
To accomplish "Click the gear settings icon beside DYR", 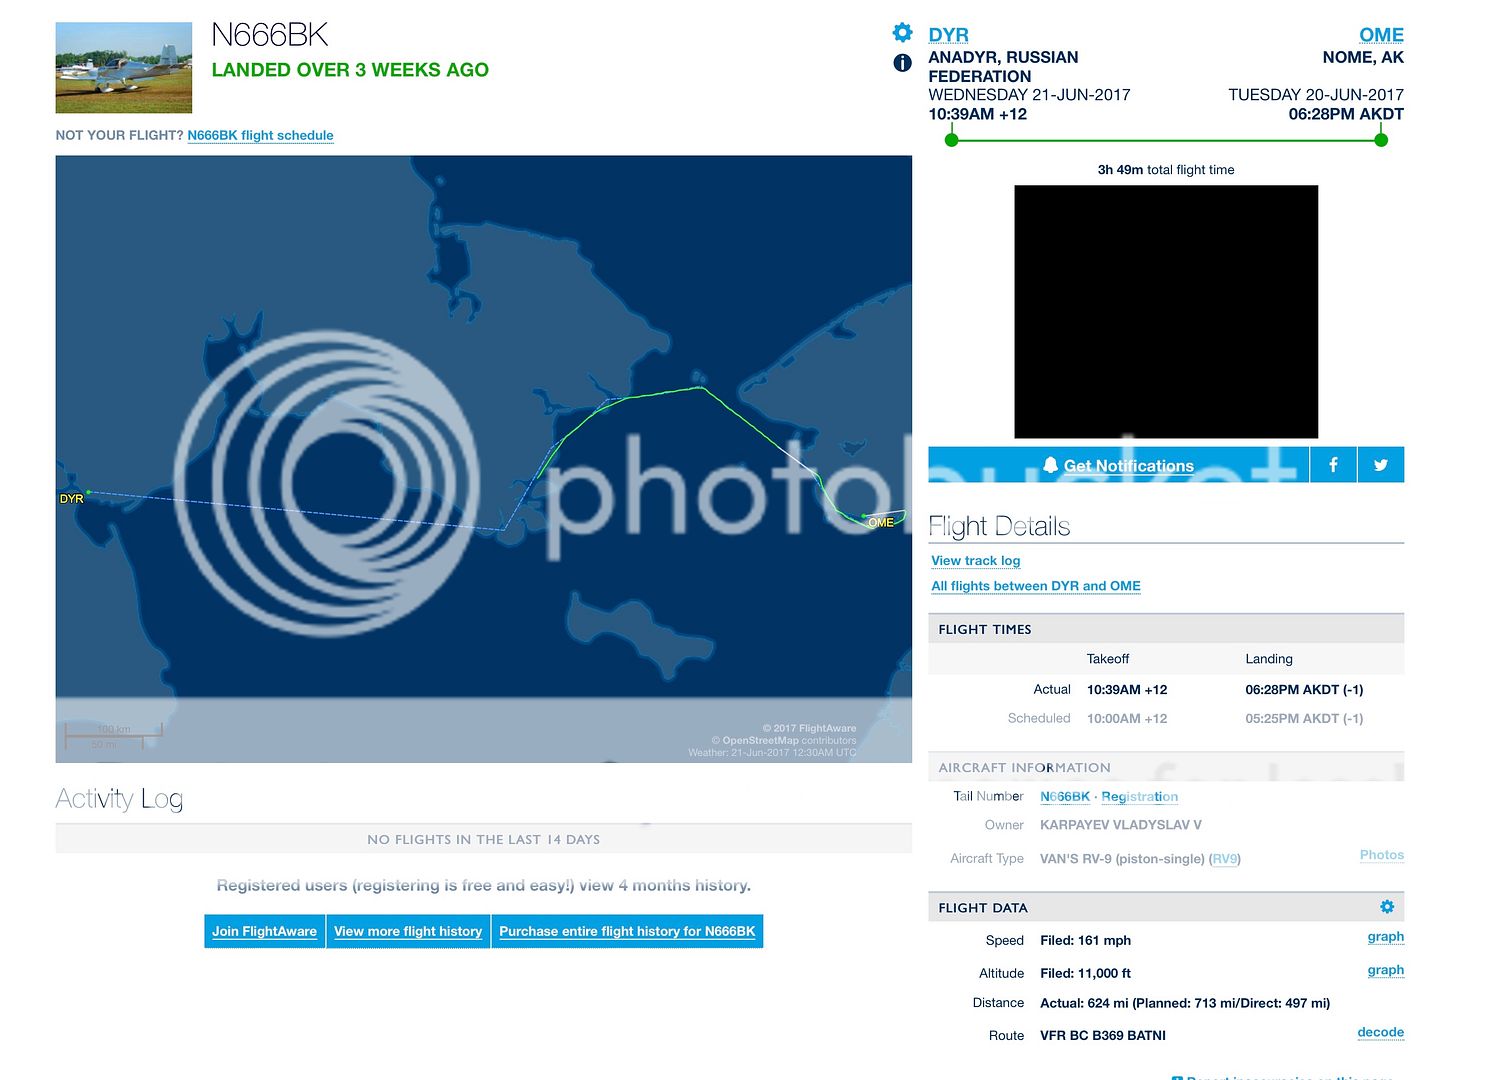I will point(902,32).
